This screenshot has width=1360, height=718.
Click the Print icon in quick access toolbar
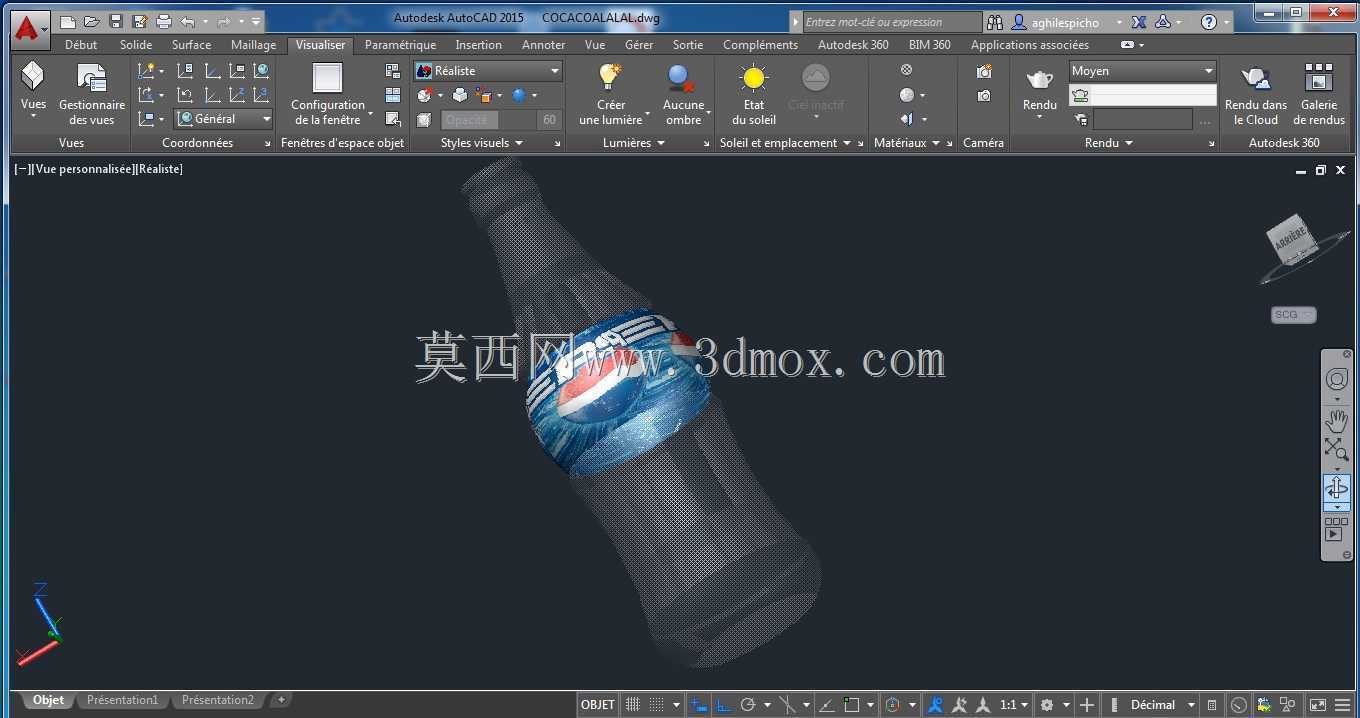coord(164,21)
